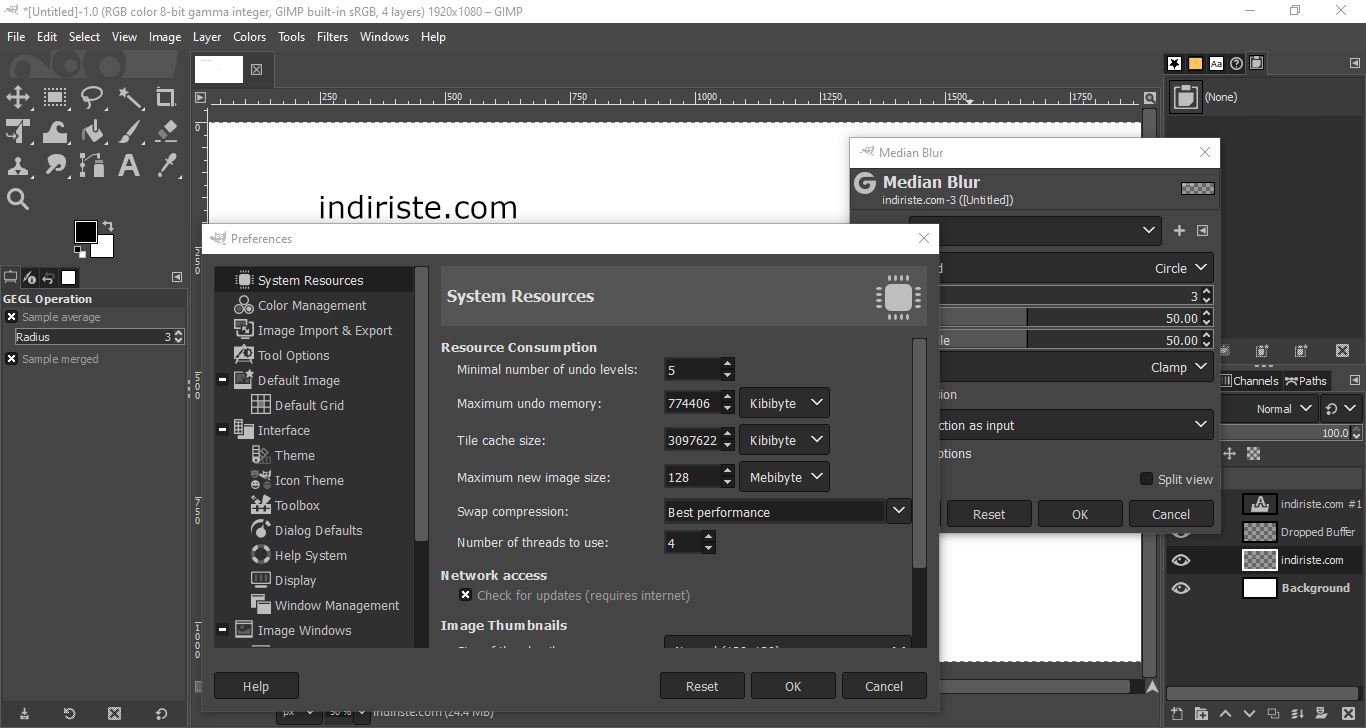Click OK in Preferences dialog
This screenshot has height=728, width=1366.
tap(793, 686)
